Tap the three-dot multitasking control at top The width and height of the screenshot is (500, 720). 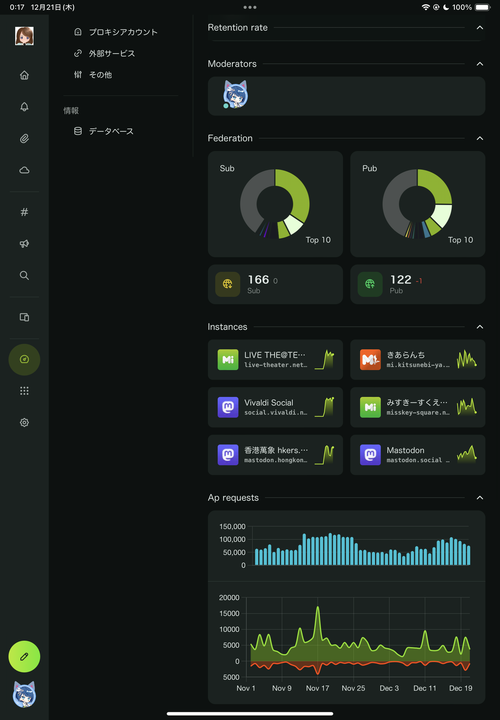[x=250, y=7]
